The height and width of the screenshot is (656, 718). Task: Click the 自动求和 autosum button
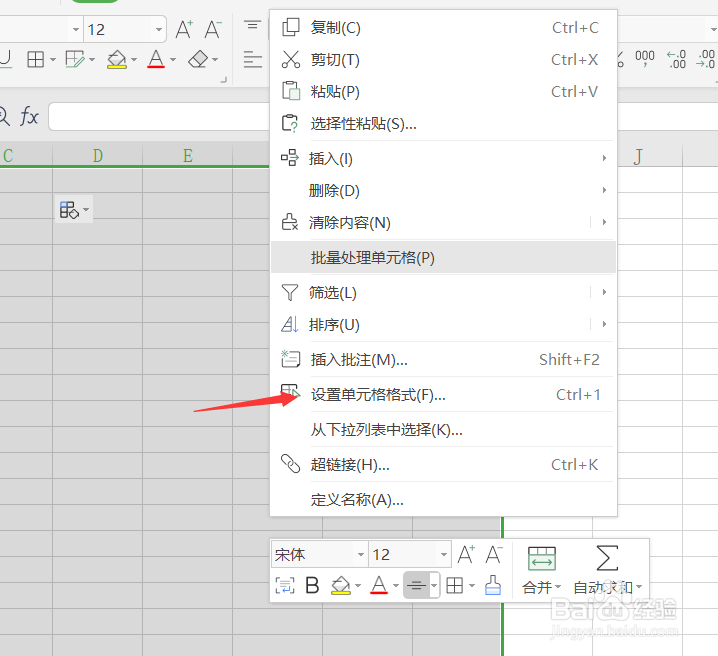[608, 570]
